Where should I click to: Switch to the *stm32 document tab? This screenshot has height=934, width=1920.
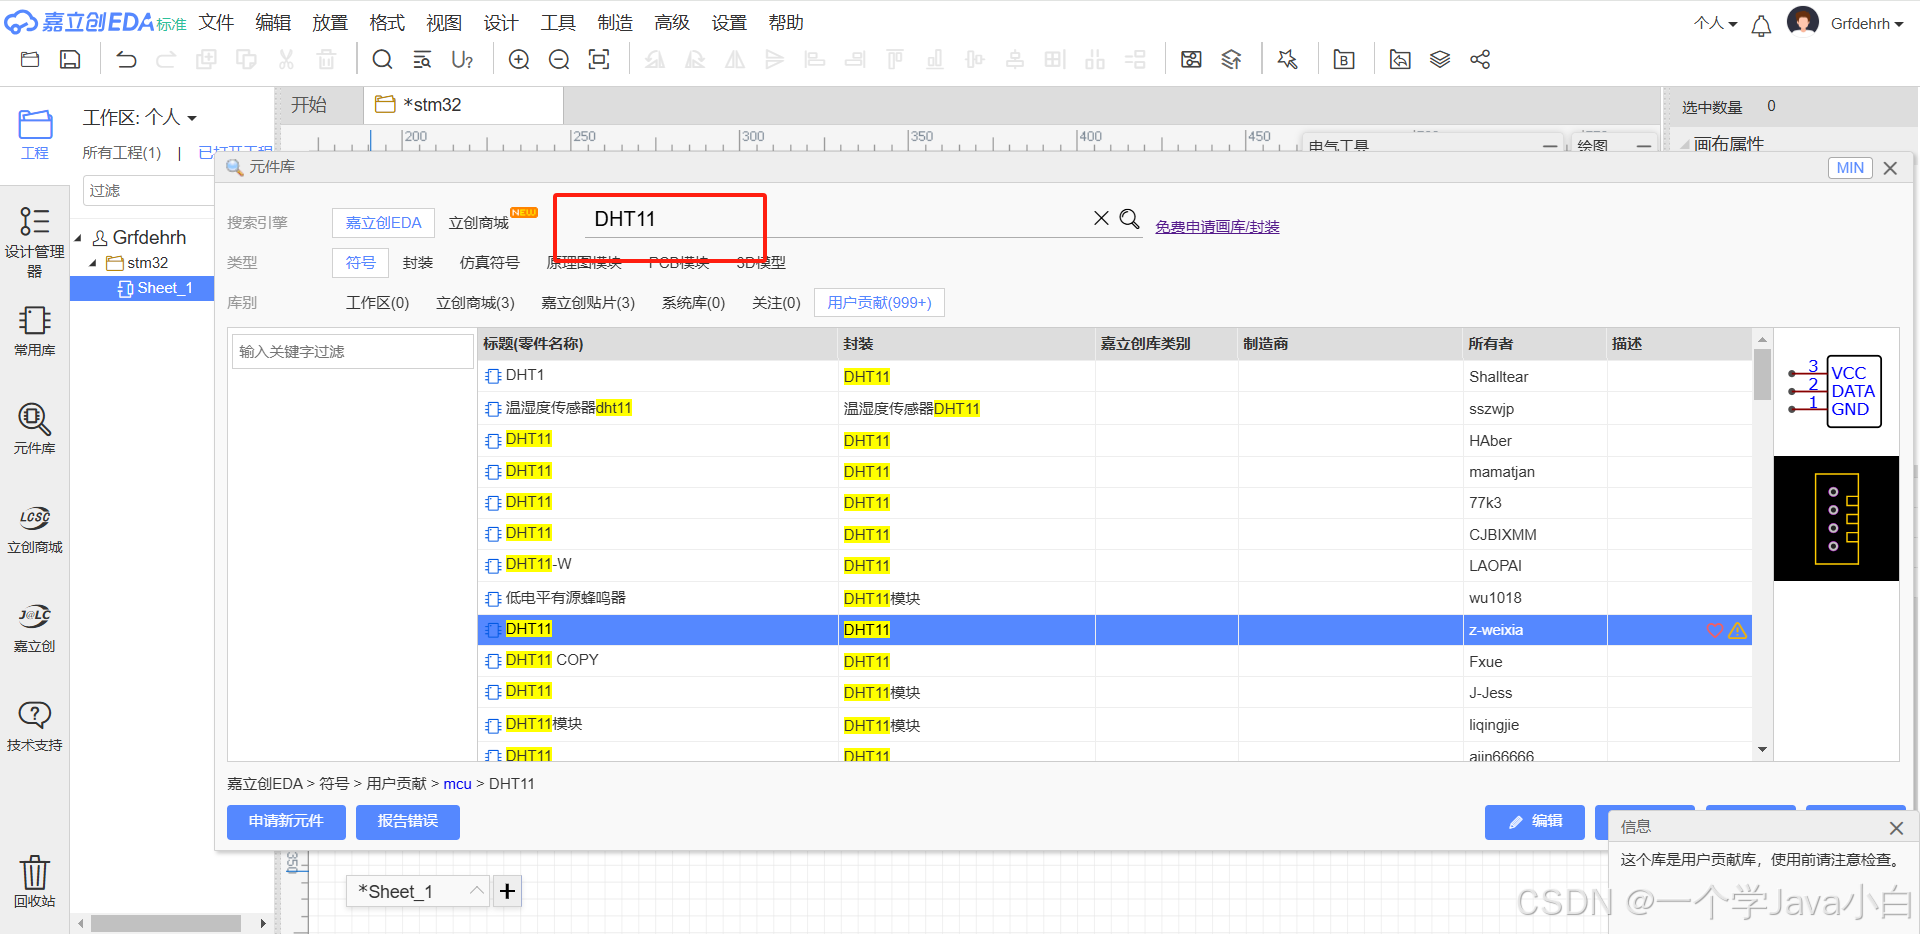(463, 105)
